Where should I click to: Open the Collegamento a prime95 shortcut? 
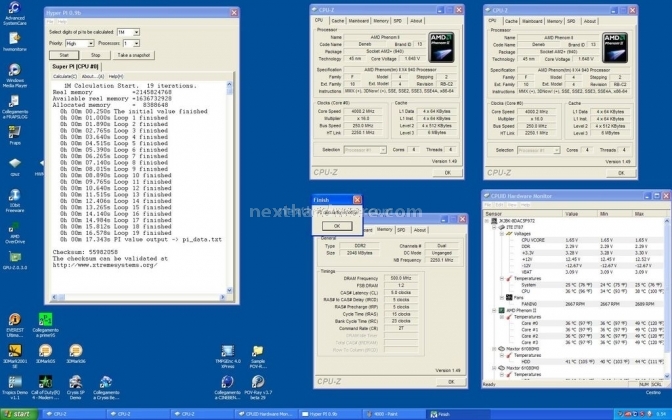click(x=45, y=325)
